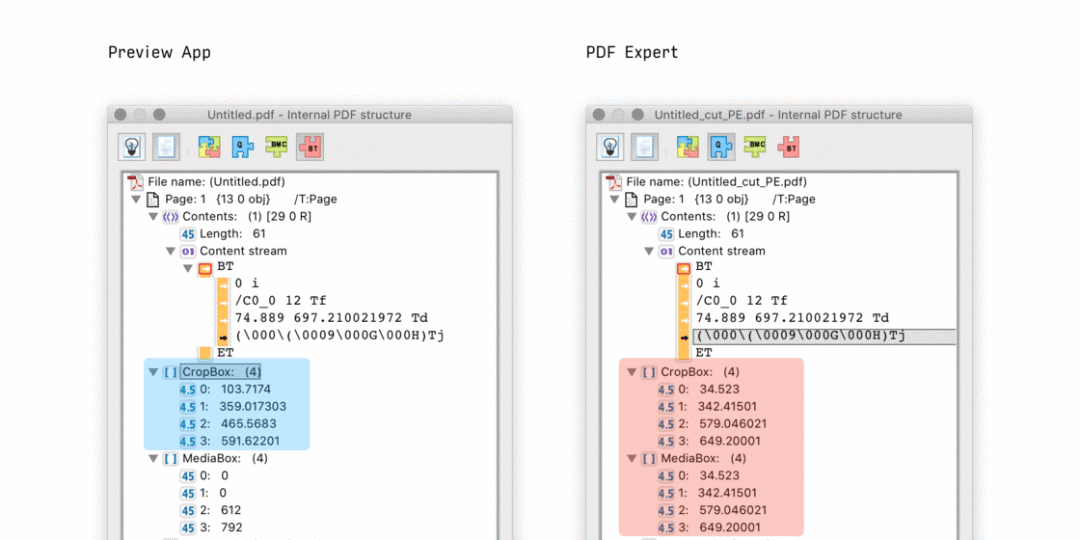Toggle green BMC puzzle icon in Untitled_cut_PE.pdf window
Screen dimensions: 1080x540
coord(755,147)
